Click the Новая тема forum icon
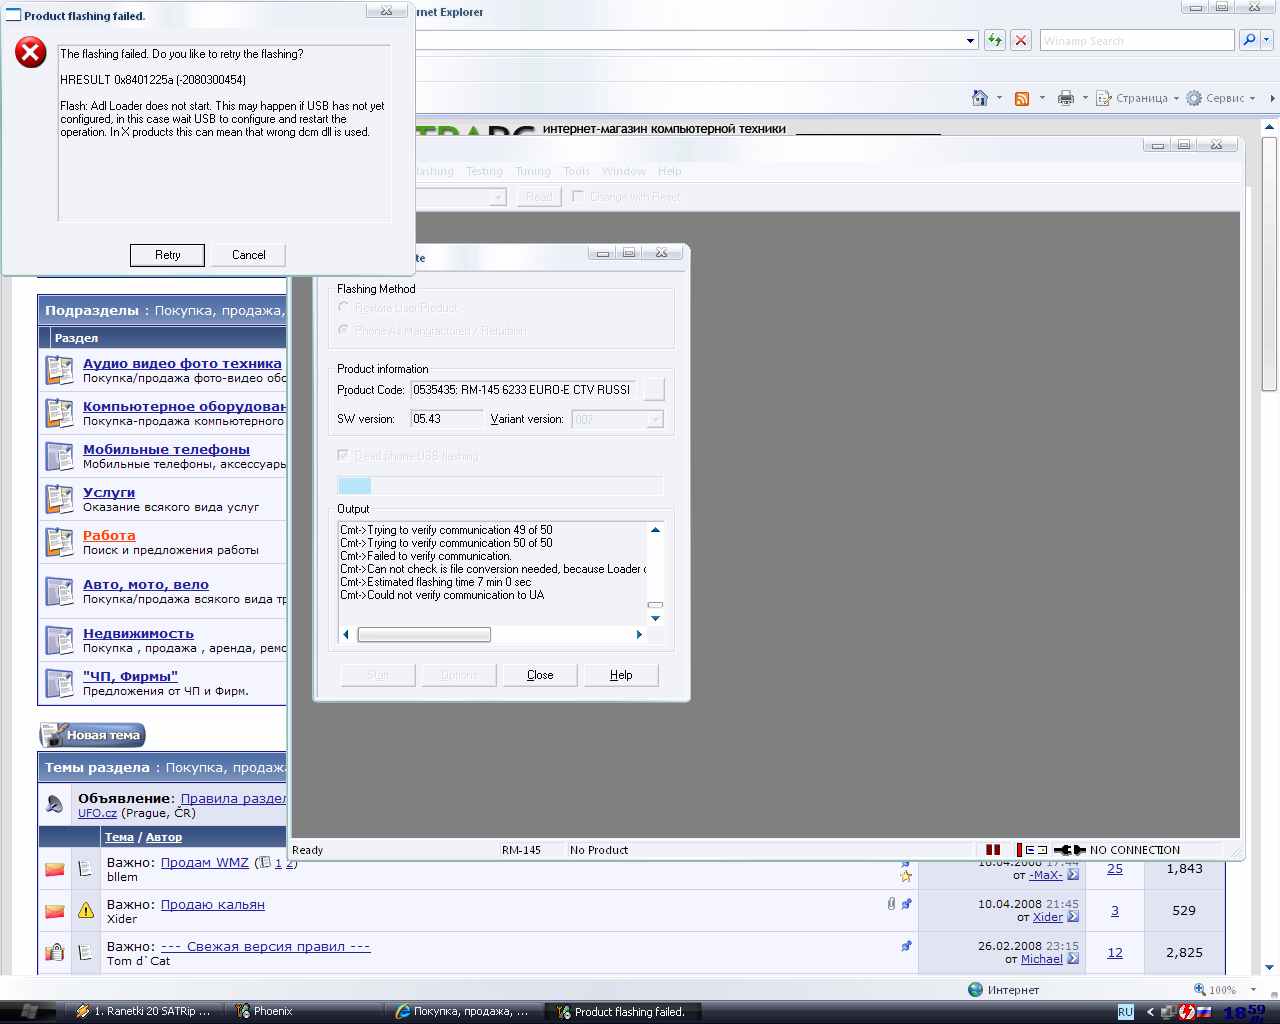This screenshot has width=1280, height=1024. (93, 735)
